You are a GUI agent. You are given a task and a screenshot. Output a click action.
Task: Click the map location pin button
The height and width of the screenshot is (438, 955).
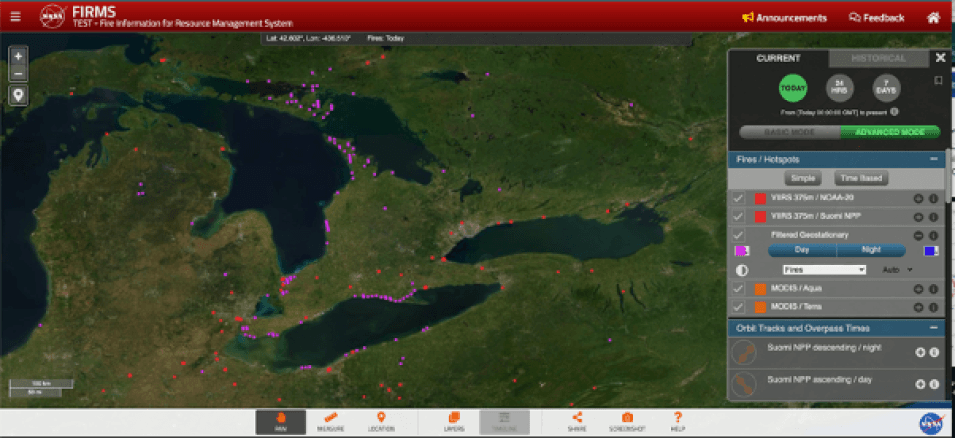tap(18, 95)
